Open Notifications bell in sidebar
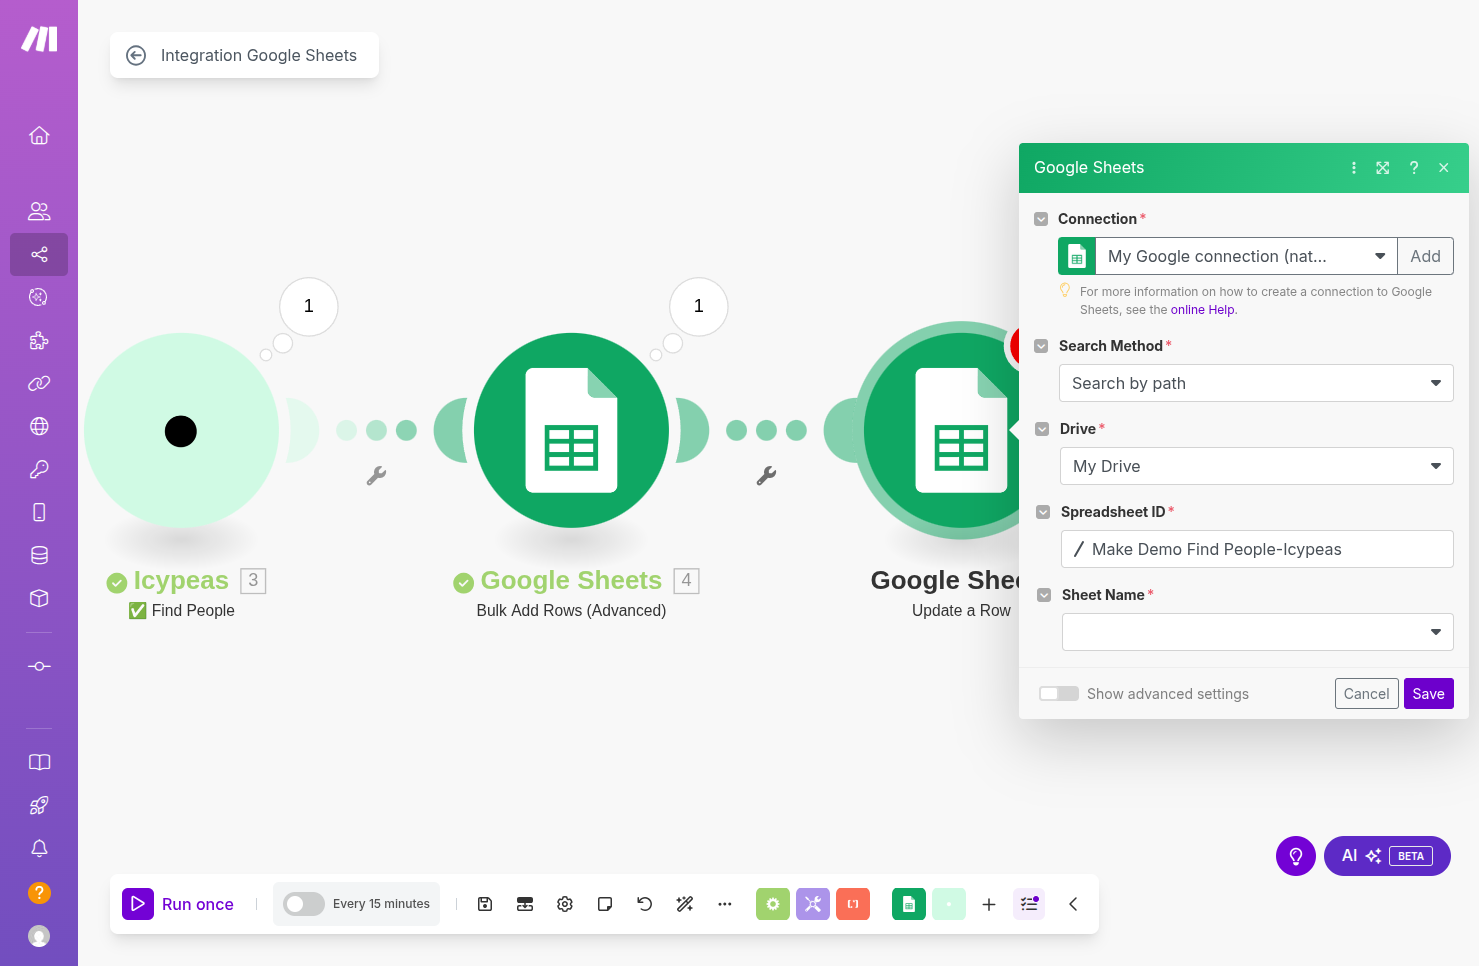Viewport: 1479px width, 966px height. pos(39,848)
